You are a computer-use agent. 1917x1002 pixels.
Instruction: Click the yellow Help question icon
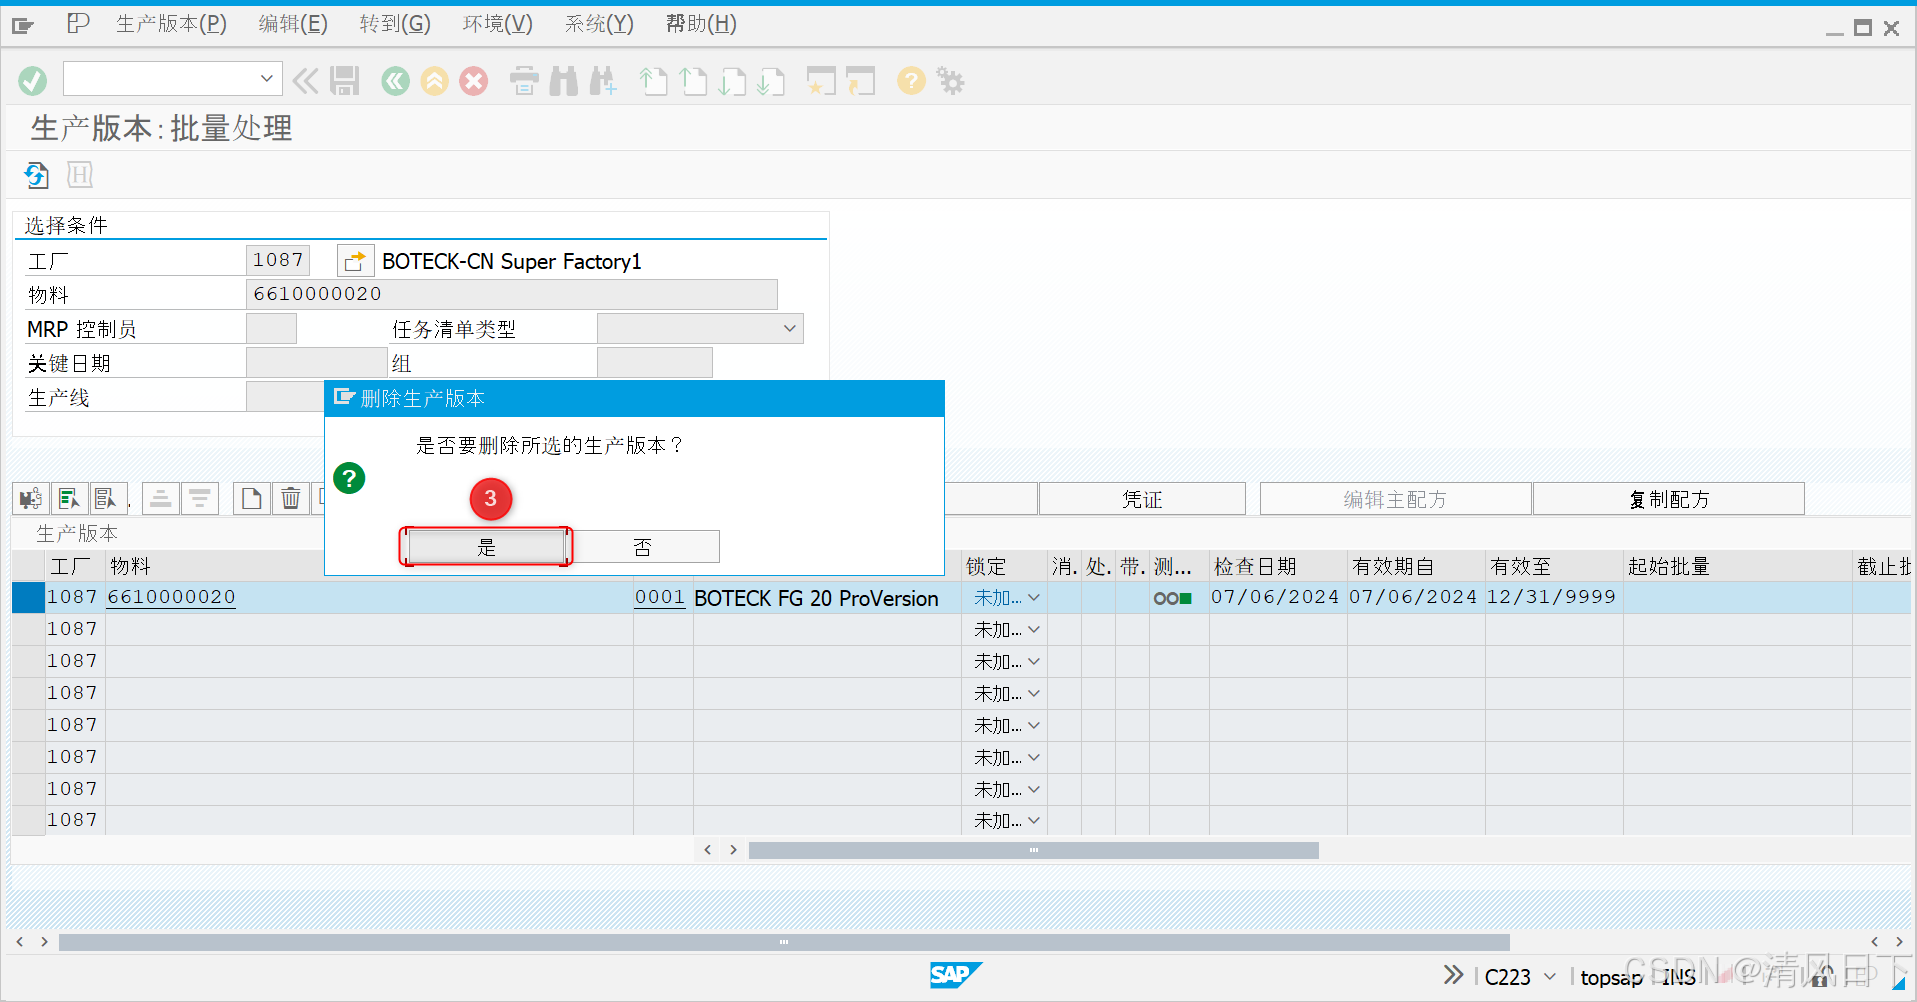[911, 81]
